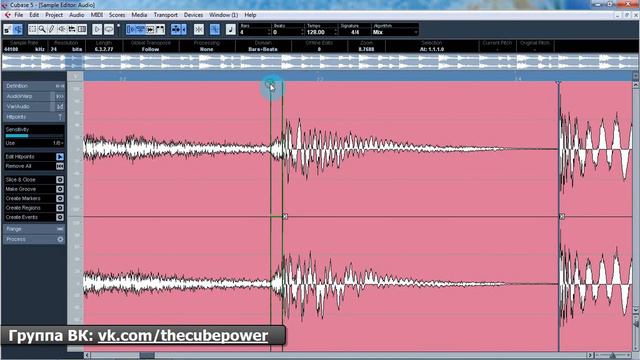Click the horizontal scrollbar thumb
The height and width of the screenshot is (360, 640).
(147, 356)
